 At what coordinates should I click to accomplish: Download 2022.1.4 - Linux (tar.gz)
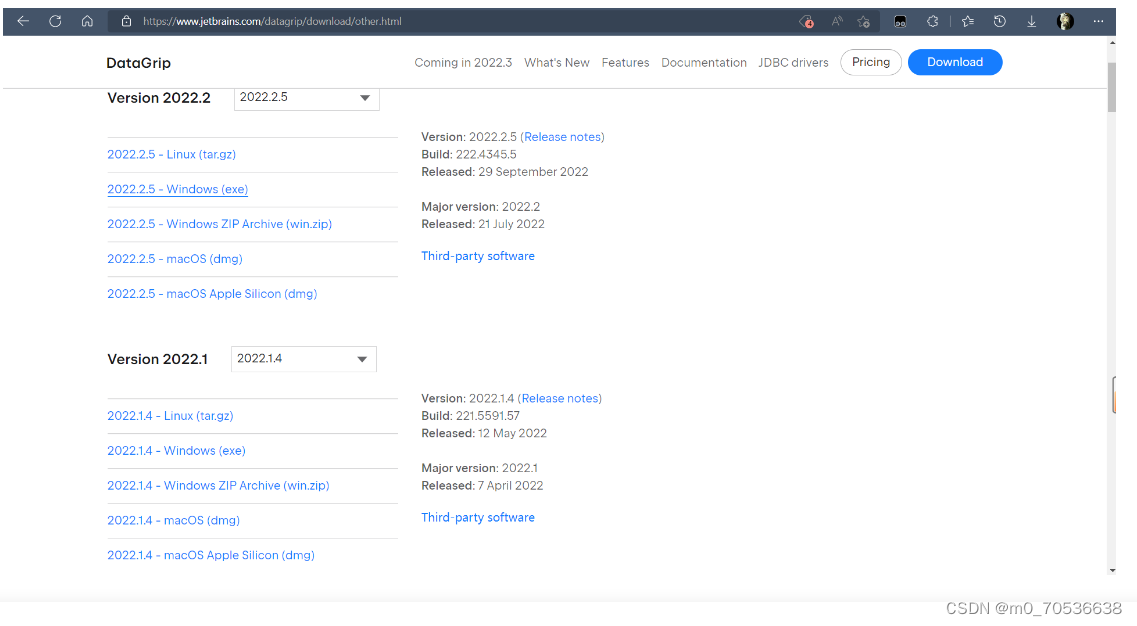tap(170, 416)
